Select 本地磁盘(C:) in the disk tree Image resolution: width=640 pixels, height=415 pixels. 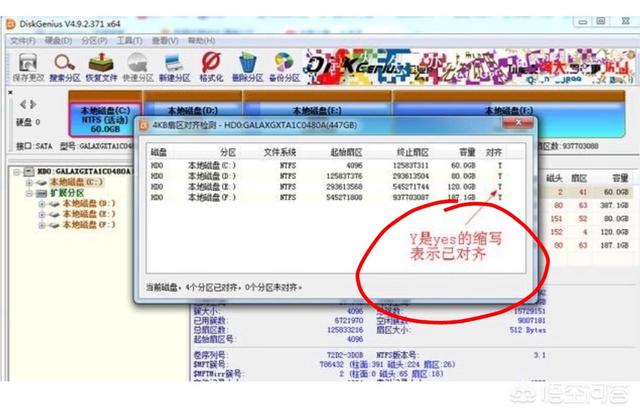click(x=76, y=182)
